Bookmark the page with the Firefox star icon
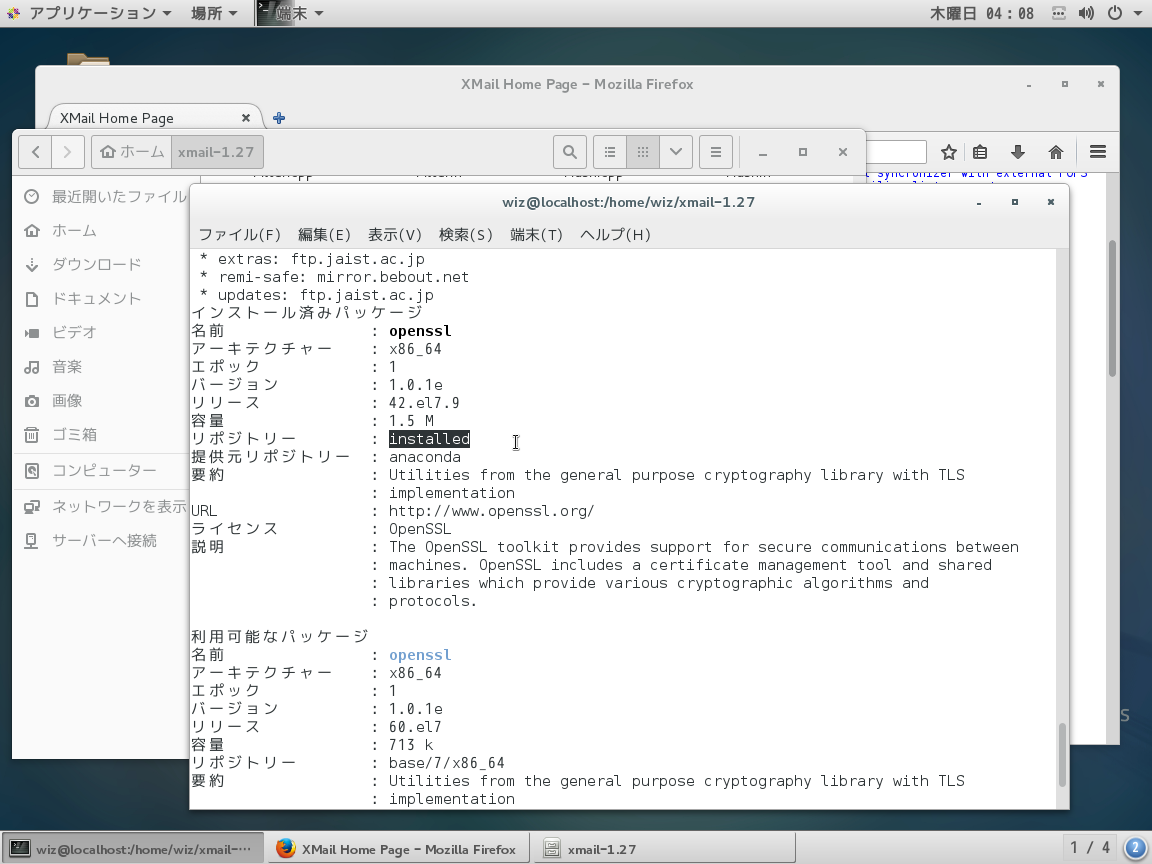This screenshot has height=864, width=1152. [948, 152]
